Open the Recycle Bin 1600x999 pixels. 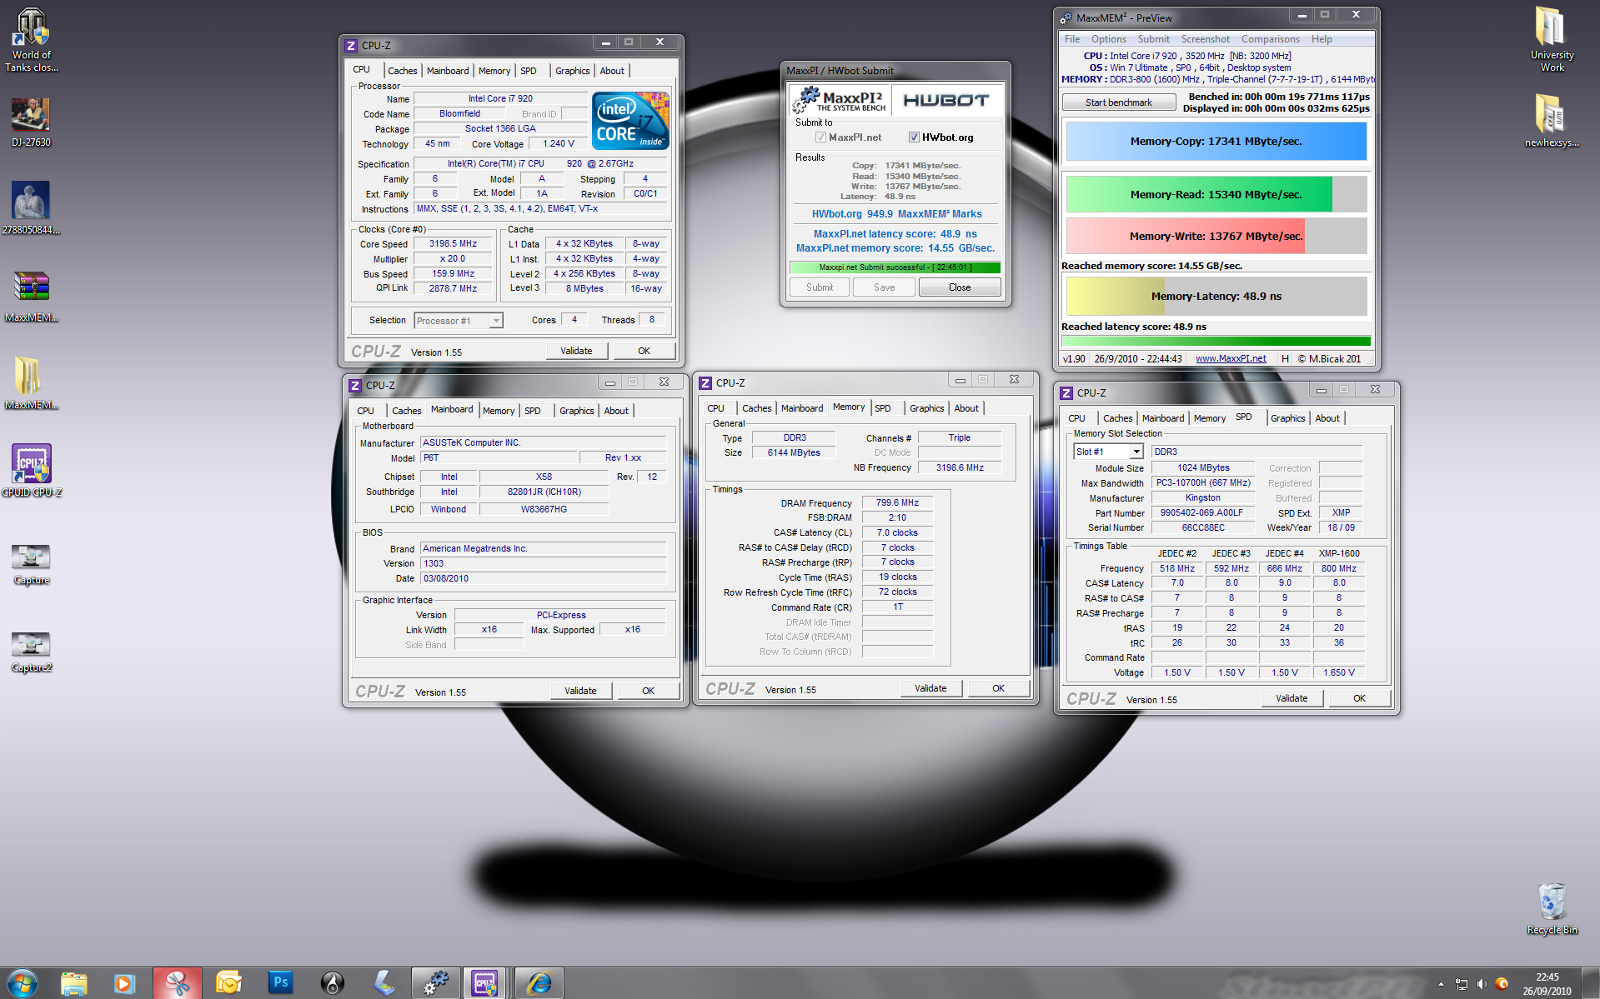click(x=1552, y=909)
